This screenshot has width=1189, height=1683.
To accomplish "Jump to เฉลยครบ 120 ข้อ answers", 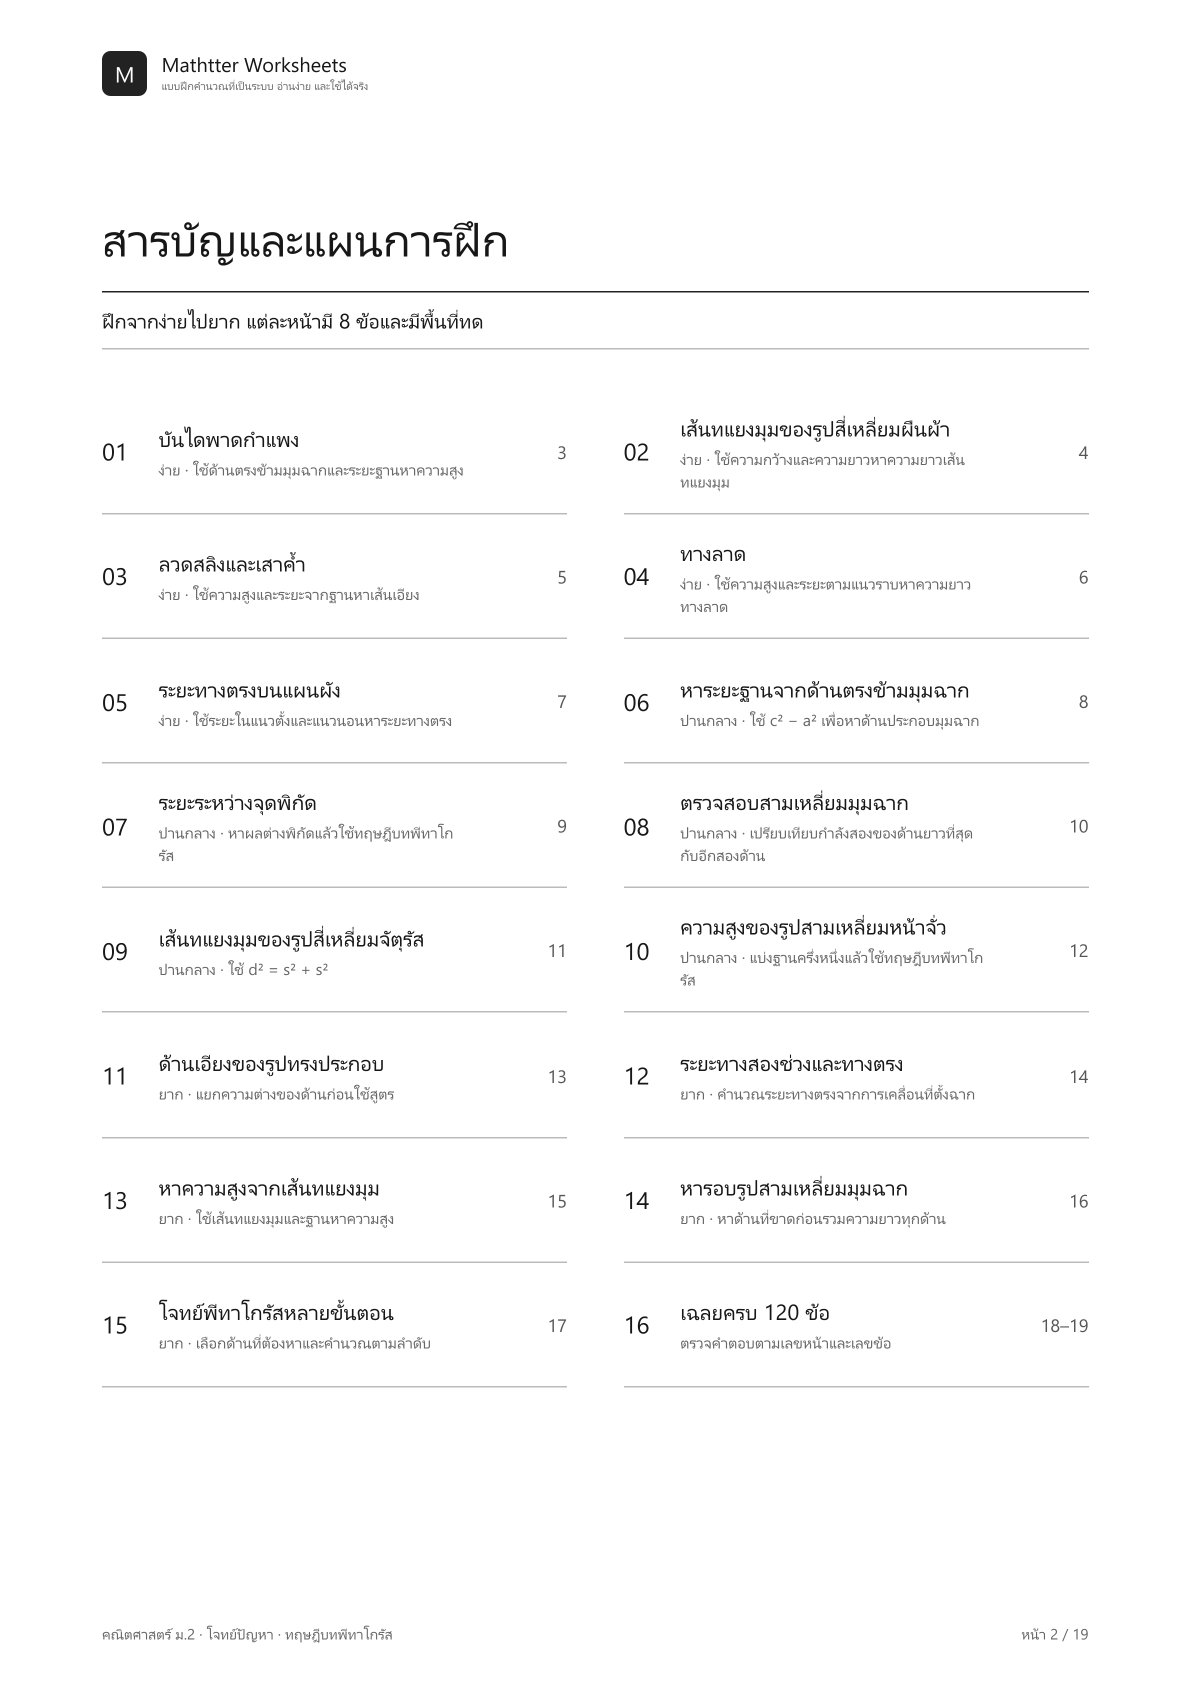I will pyautogui.click(x=856, y=1325).
